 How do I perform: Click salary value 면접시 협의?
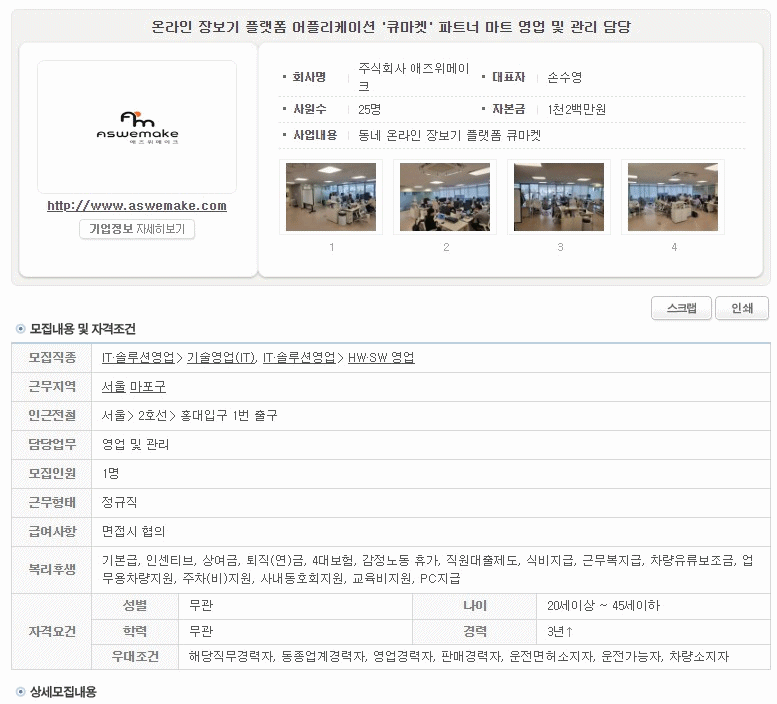(x=133, y=531)
